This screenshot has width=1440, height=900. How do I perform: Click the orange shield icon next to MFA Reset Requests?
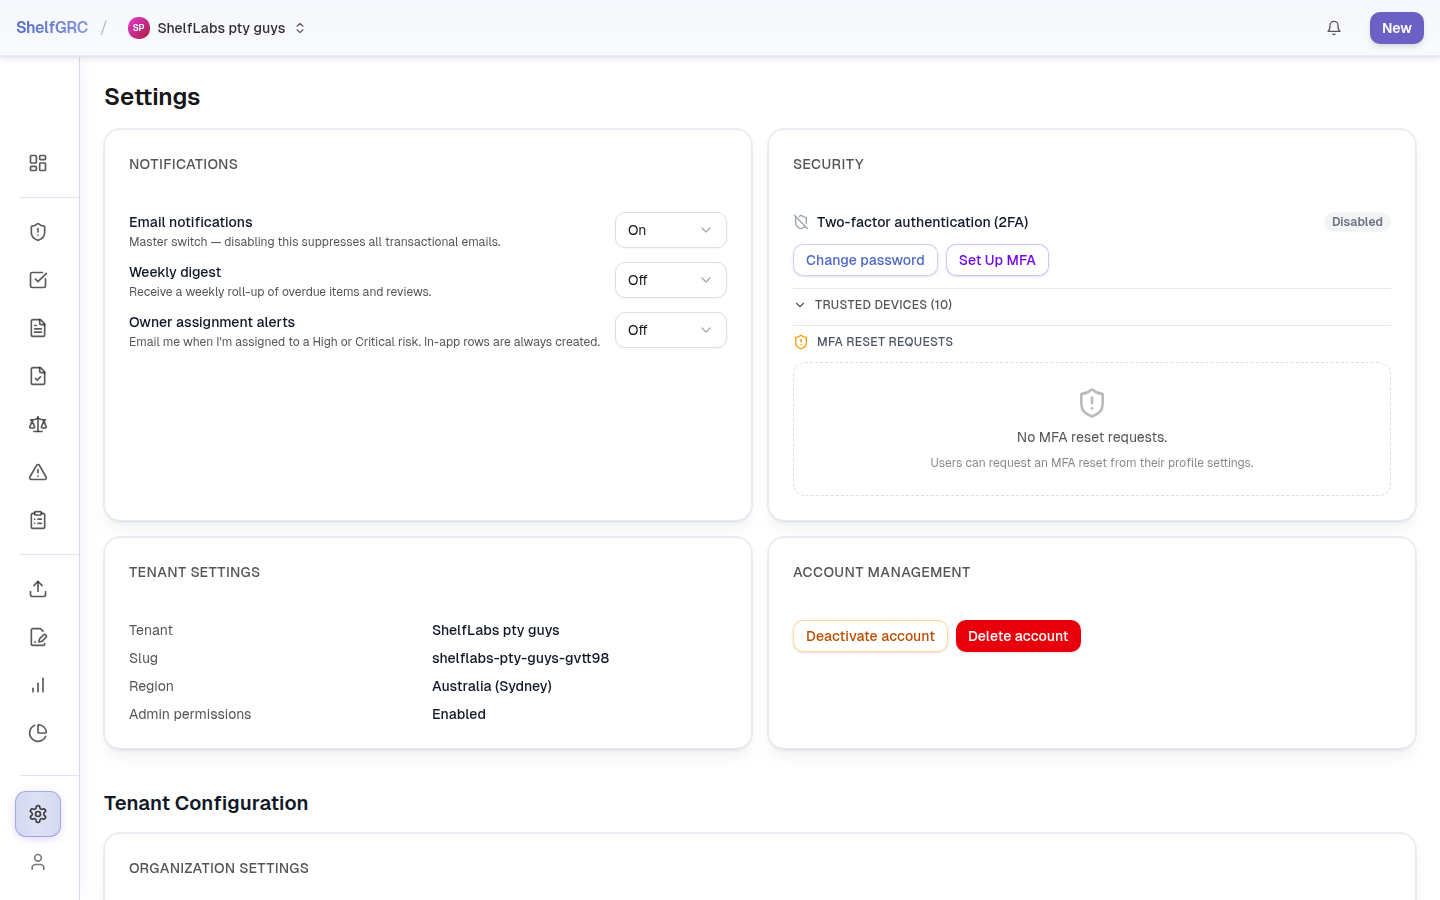coord(801,342)
